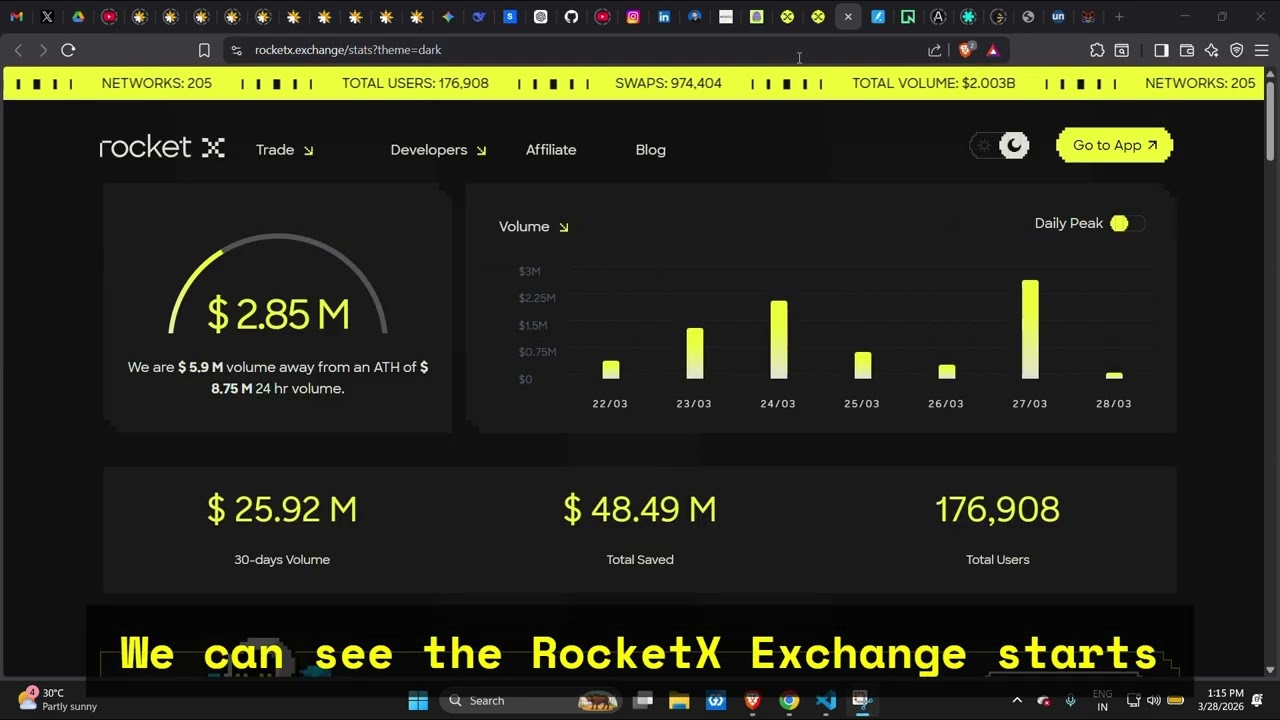Click the microphone icon in system tray
Screen dimensions: 1280x720
pyautogui.click(x=1071, y=701)
